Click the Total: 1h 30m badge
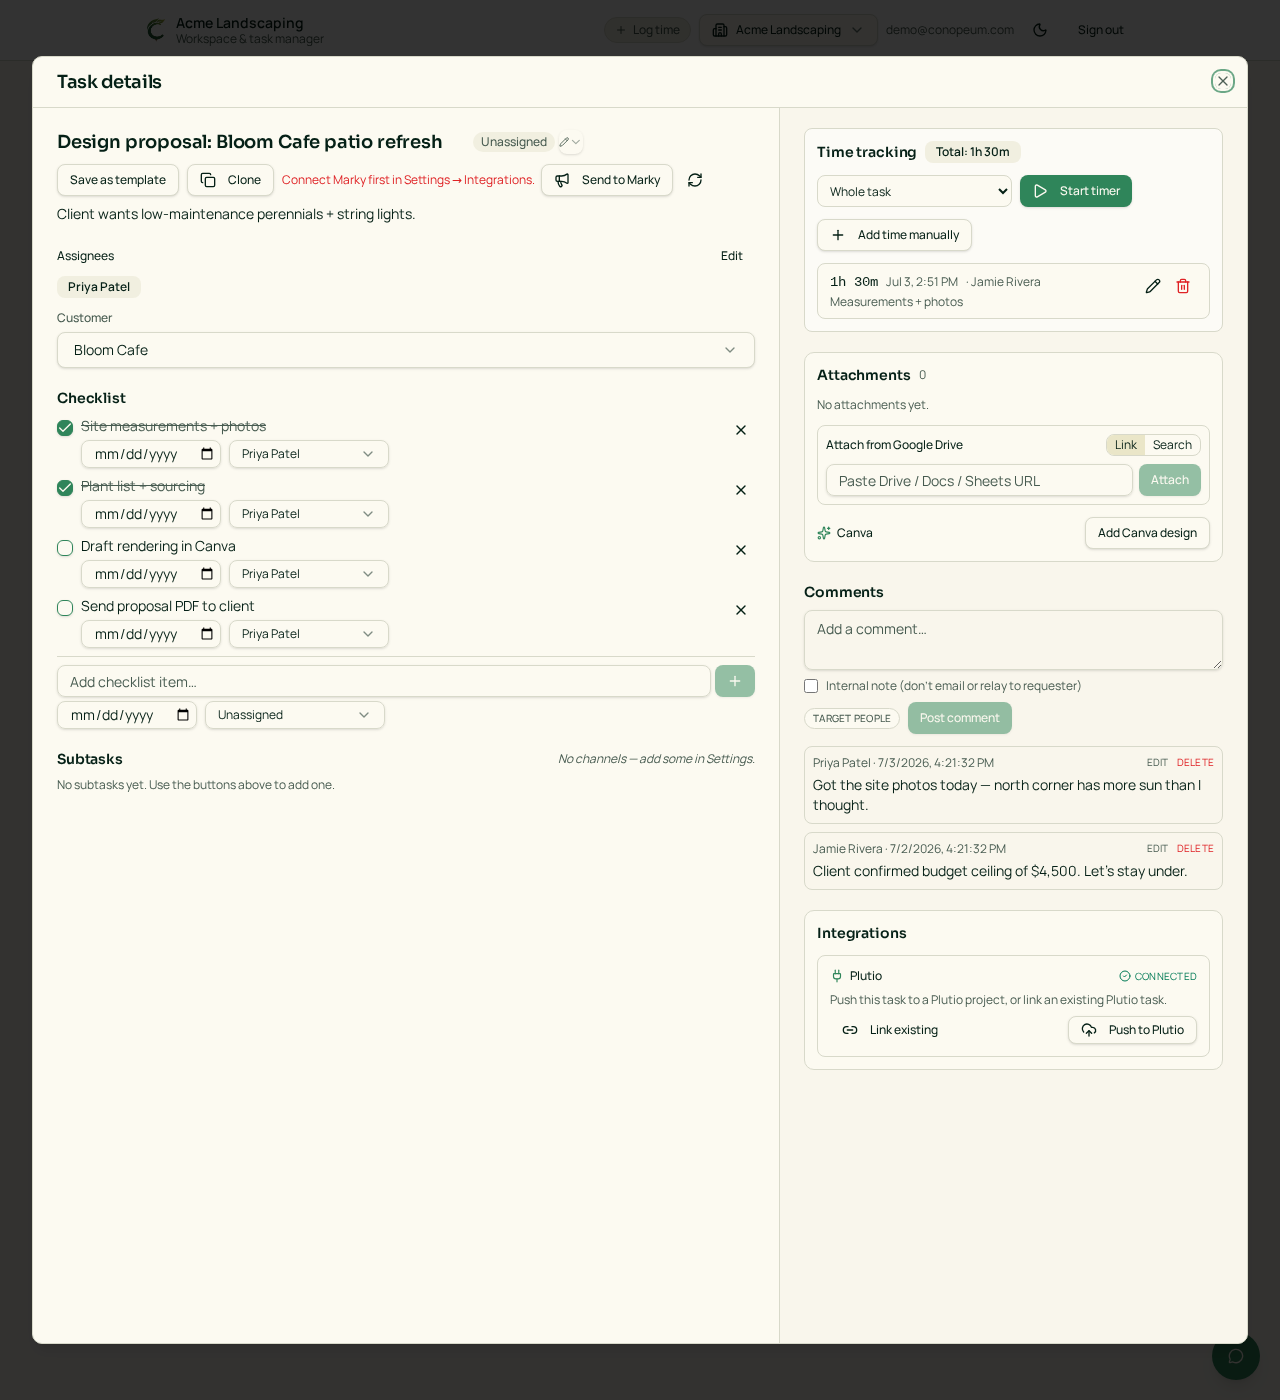Screen dimensions: 1280x1400 [x=973, y=152]
